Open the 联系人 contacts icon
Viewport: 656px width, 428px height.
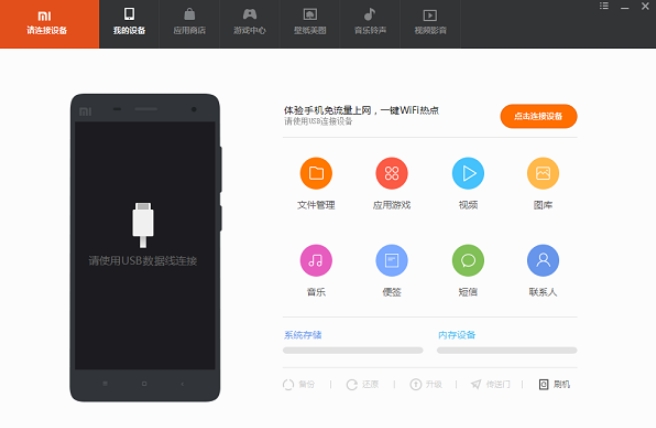(543, 261)
